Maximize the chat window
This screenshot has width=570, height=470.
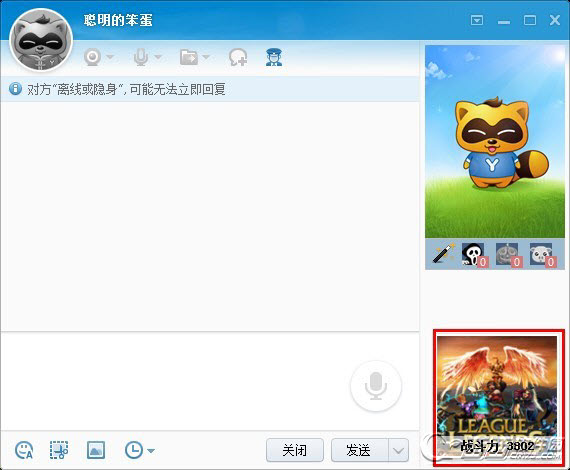tap(530, 20)
